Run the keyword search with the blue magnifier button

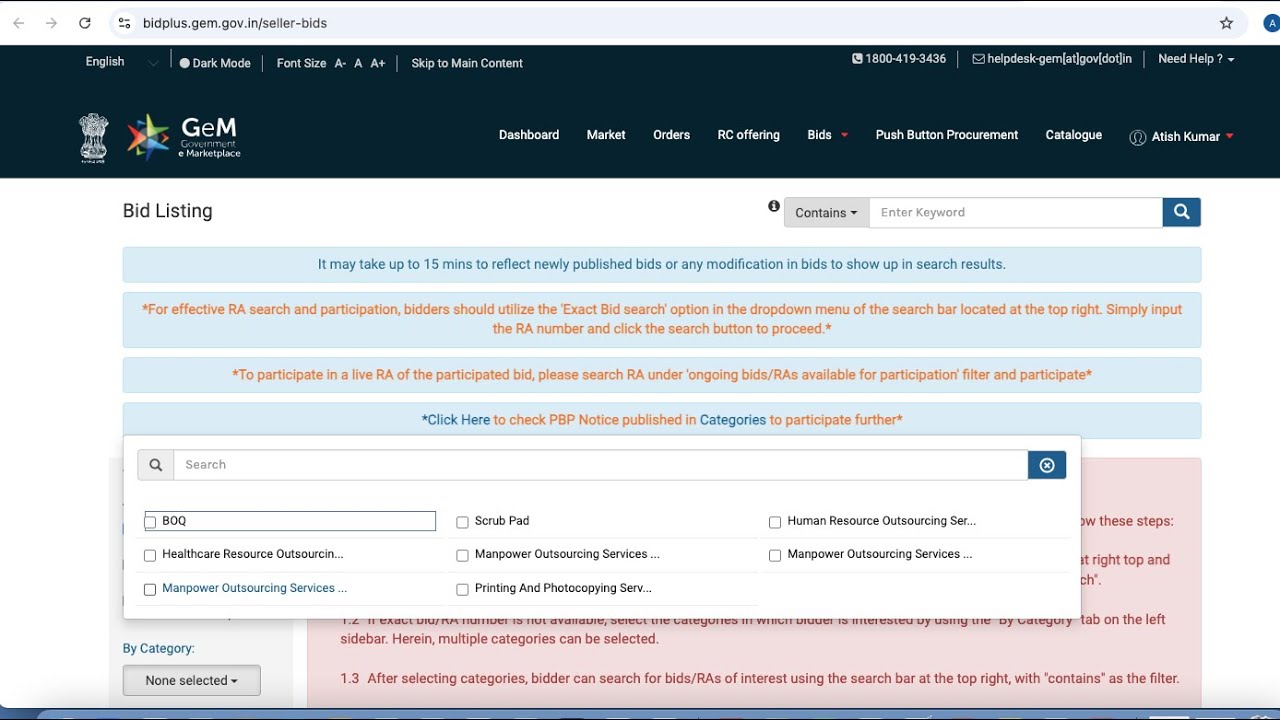point(1181,212)
